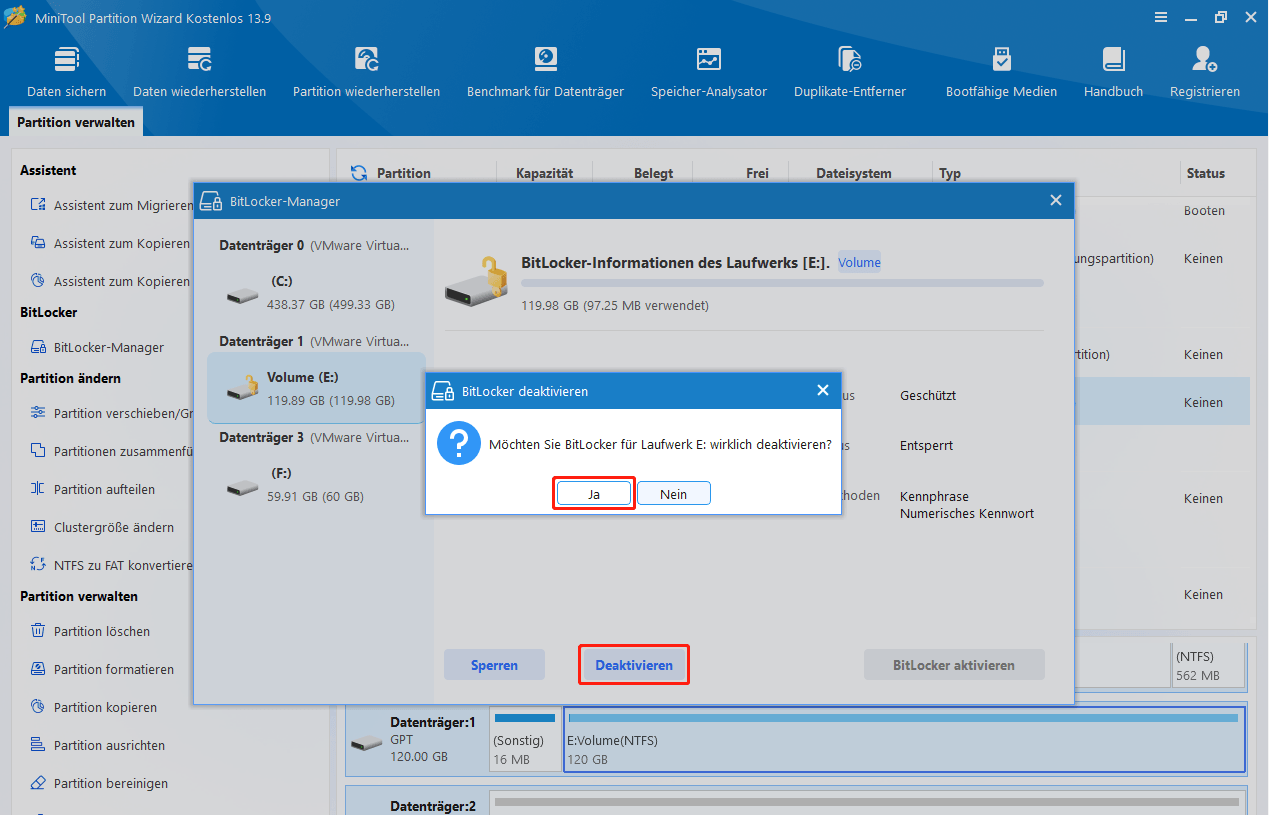Click the NTFS zu FAT konvertieren icon
The width and height of the screenshot is (1269, 815).
pyautogui.click(x=38, y=565)
